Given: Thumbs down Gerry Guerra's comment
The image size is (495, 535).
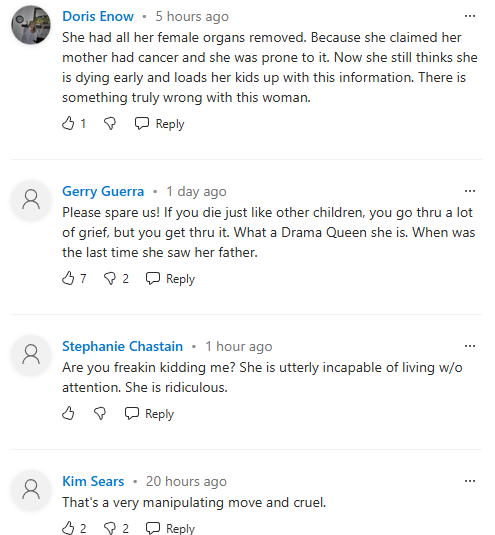Looking at the screenshot, I should click(110, 279).
